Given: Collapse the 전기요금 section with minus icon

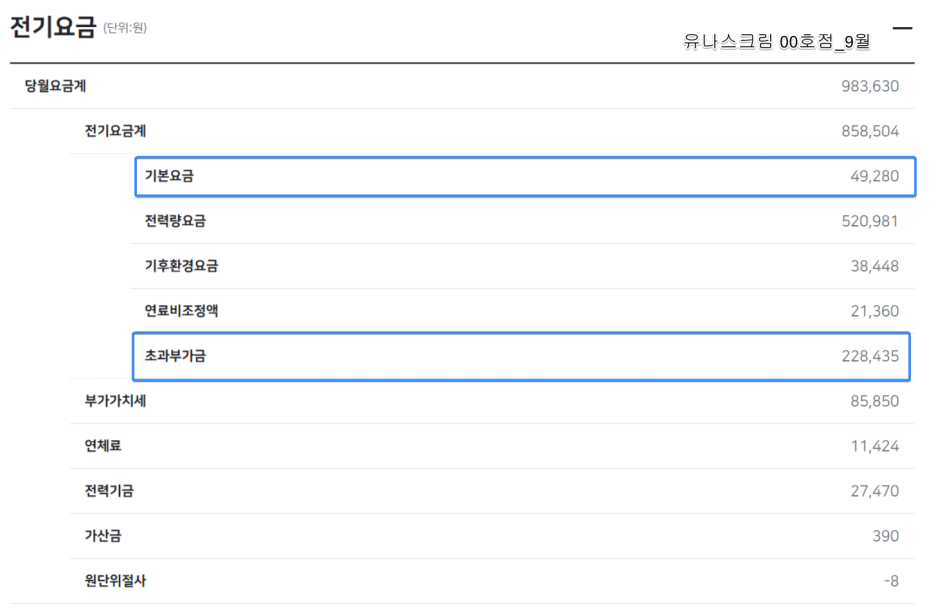Looking at the screenshot, I should click(902, 29).
